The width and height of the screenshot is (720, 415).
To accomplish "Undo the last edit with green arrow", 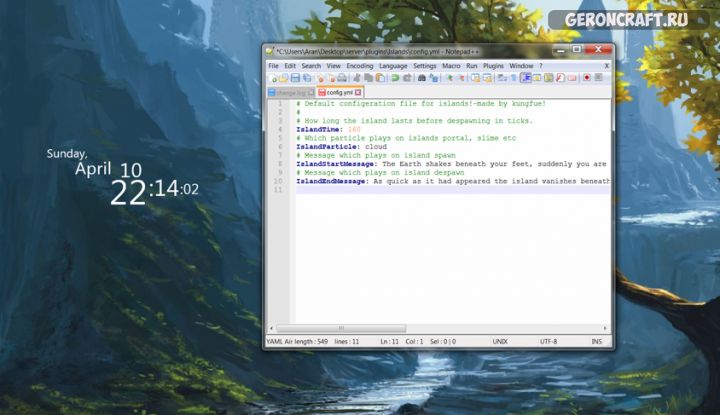I will point(395,78).
